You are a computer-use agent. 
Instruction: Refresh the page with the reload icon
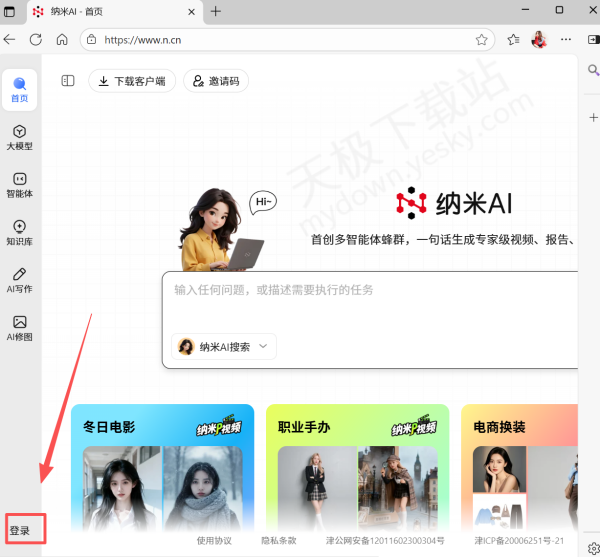coord(36,40)
